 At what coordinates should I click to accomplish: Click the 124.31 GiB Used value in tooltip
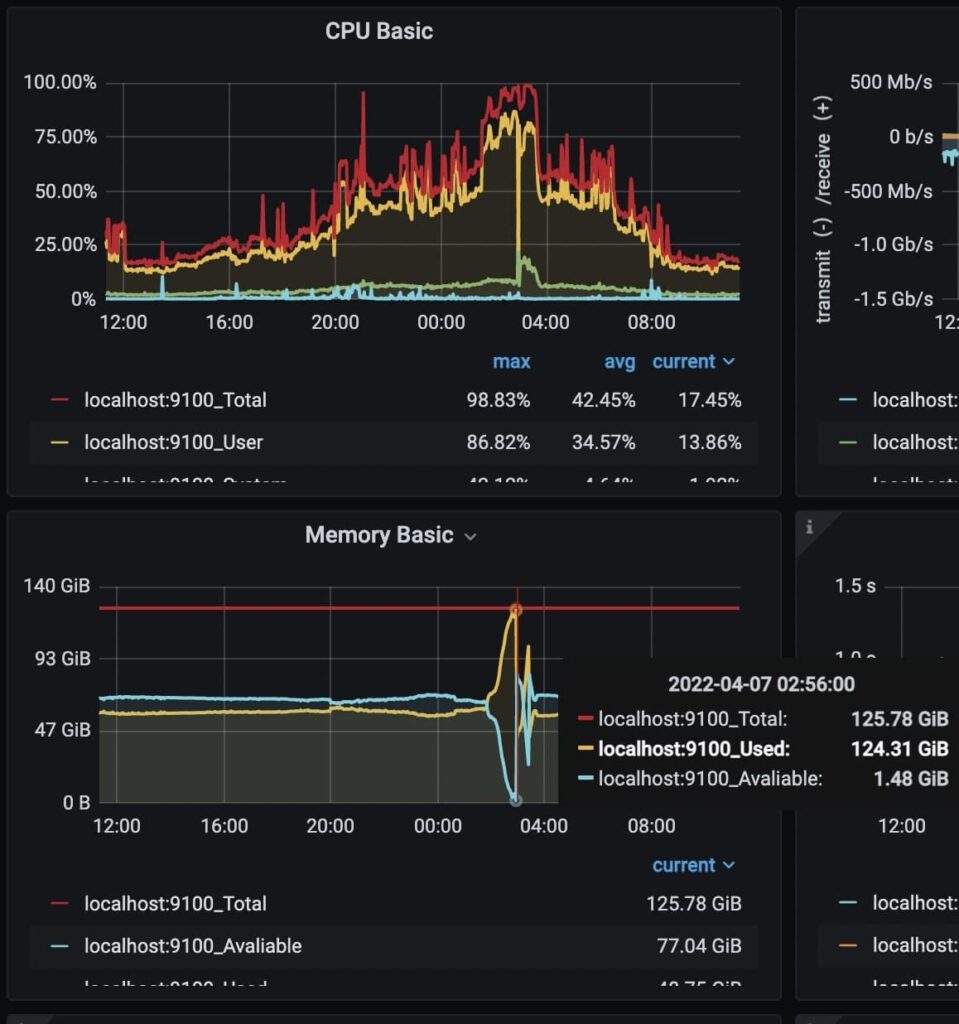pos(900,748)
